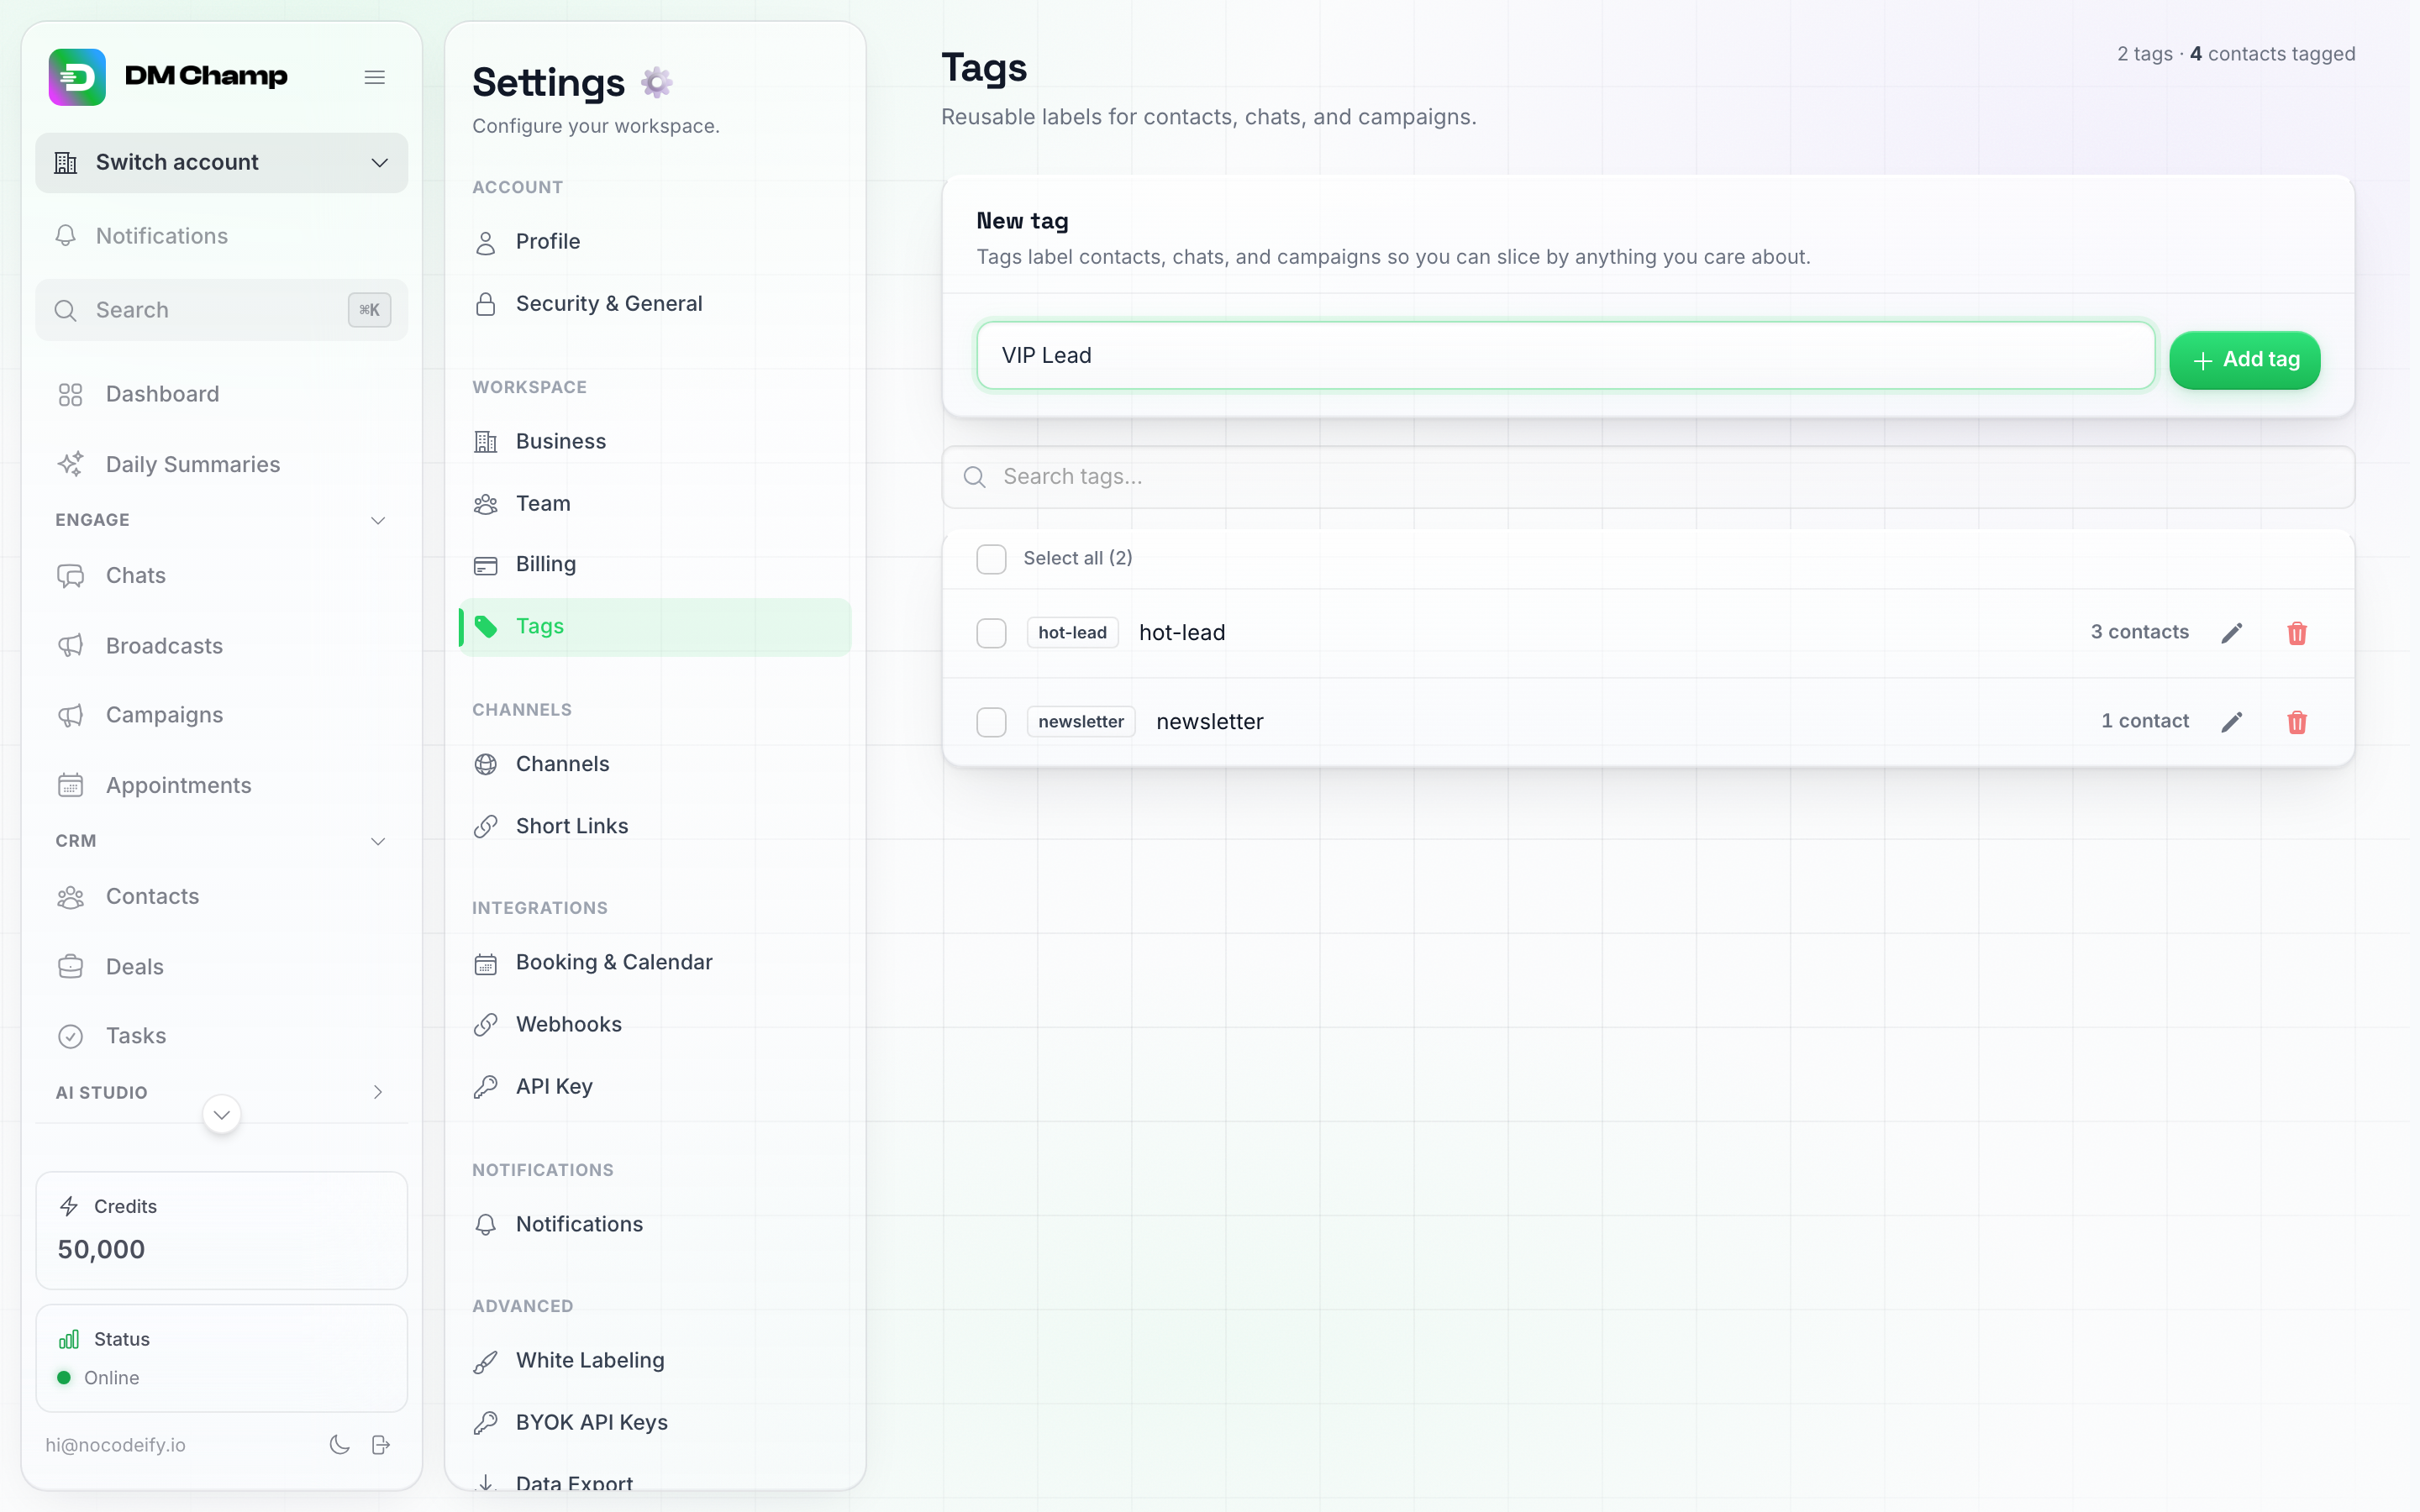Click the DM Champ logo icon
The width and height of the screenshot is (2420, 1512).
click(x=77, y=77)
